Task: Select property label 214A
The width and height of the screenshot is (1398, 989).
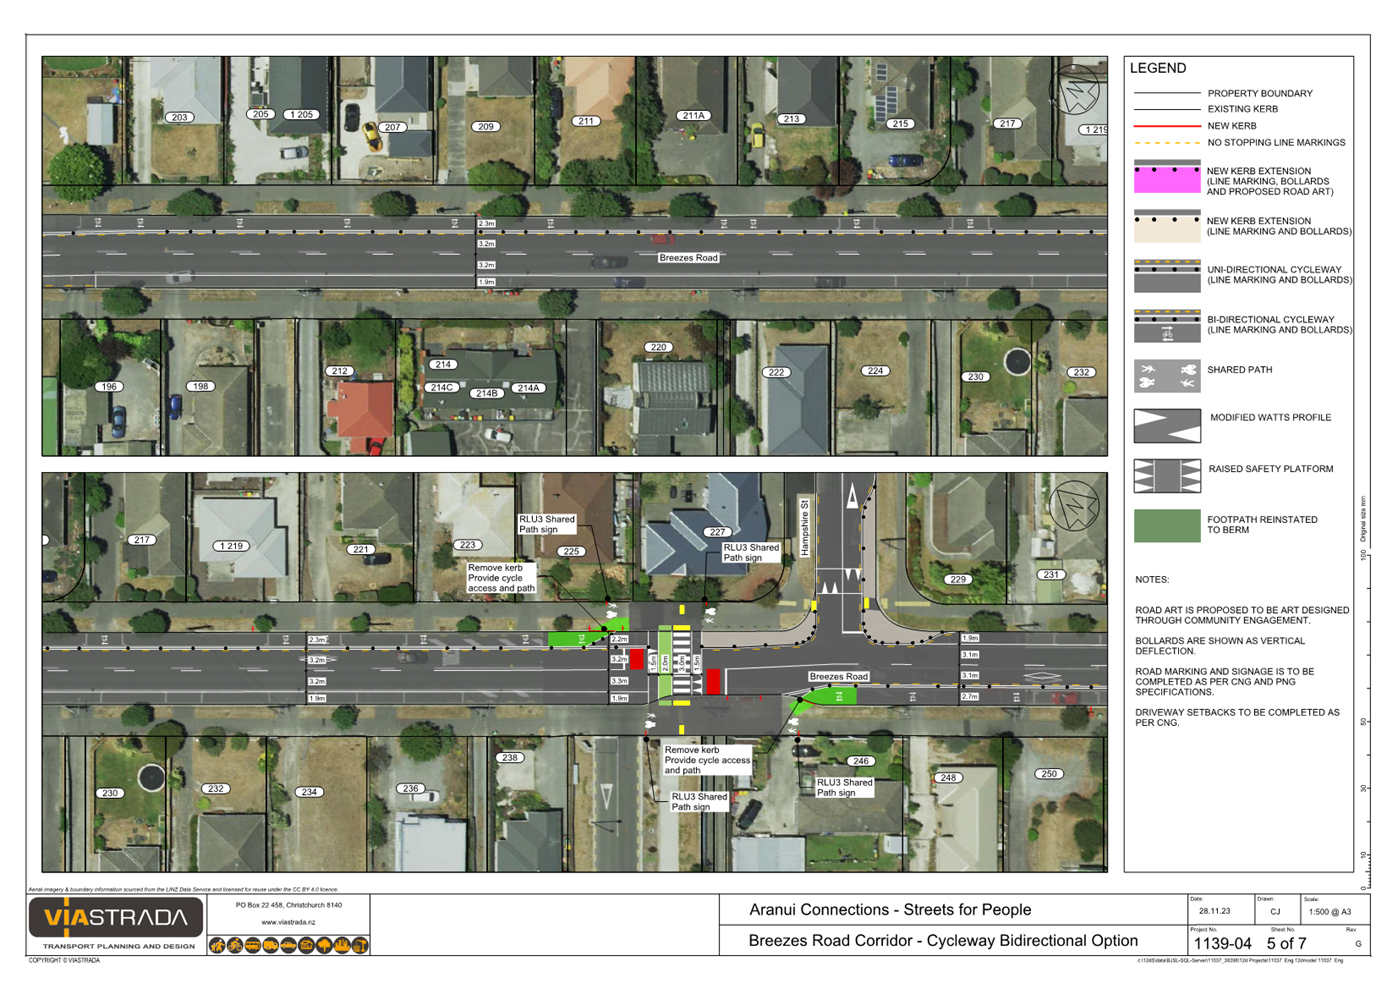Action: (x=528, y=388)
